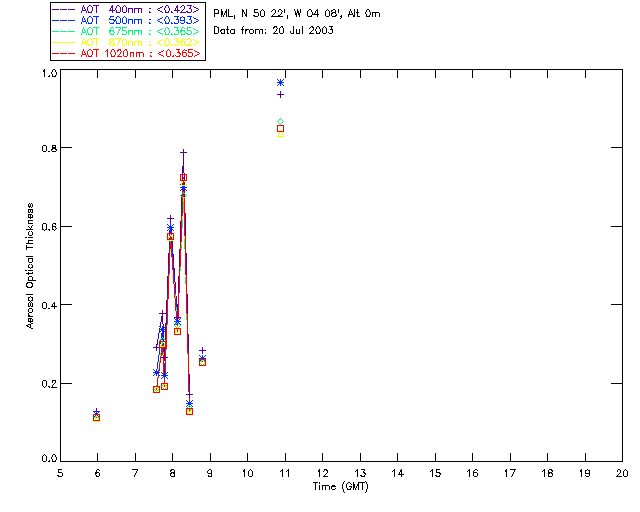Click the PML location header text

[x=297, y=13]
